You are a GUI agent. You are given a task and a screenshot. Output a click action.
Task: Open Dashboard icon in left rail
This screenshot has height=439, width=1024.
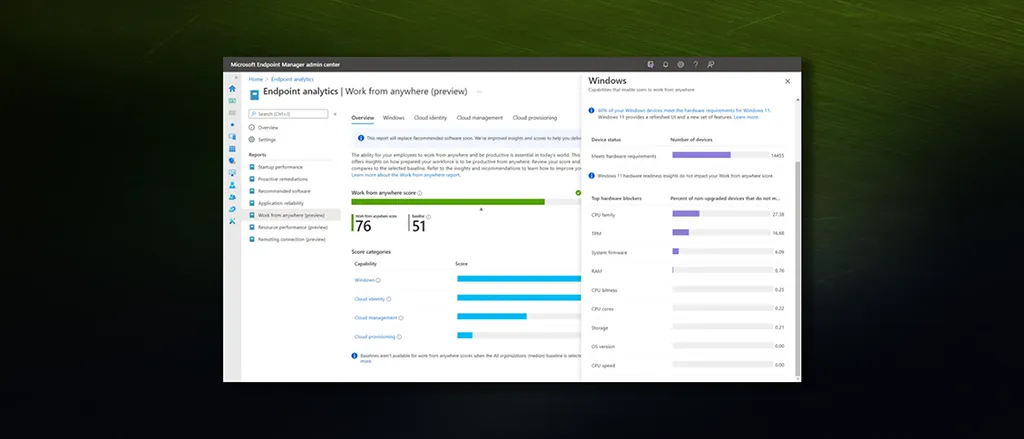pos(232,101)
